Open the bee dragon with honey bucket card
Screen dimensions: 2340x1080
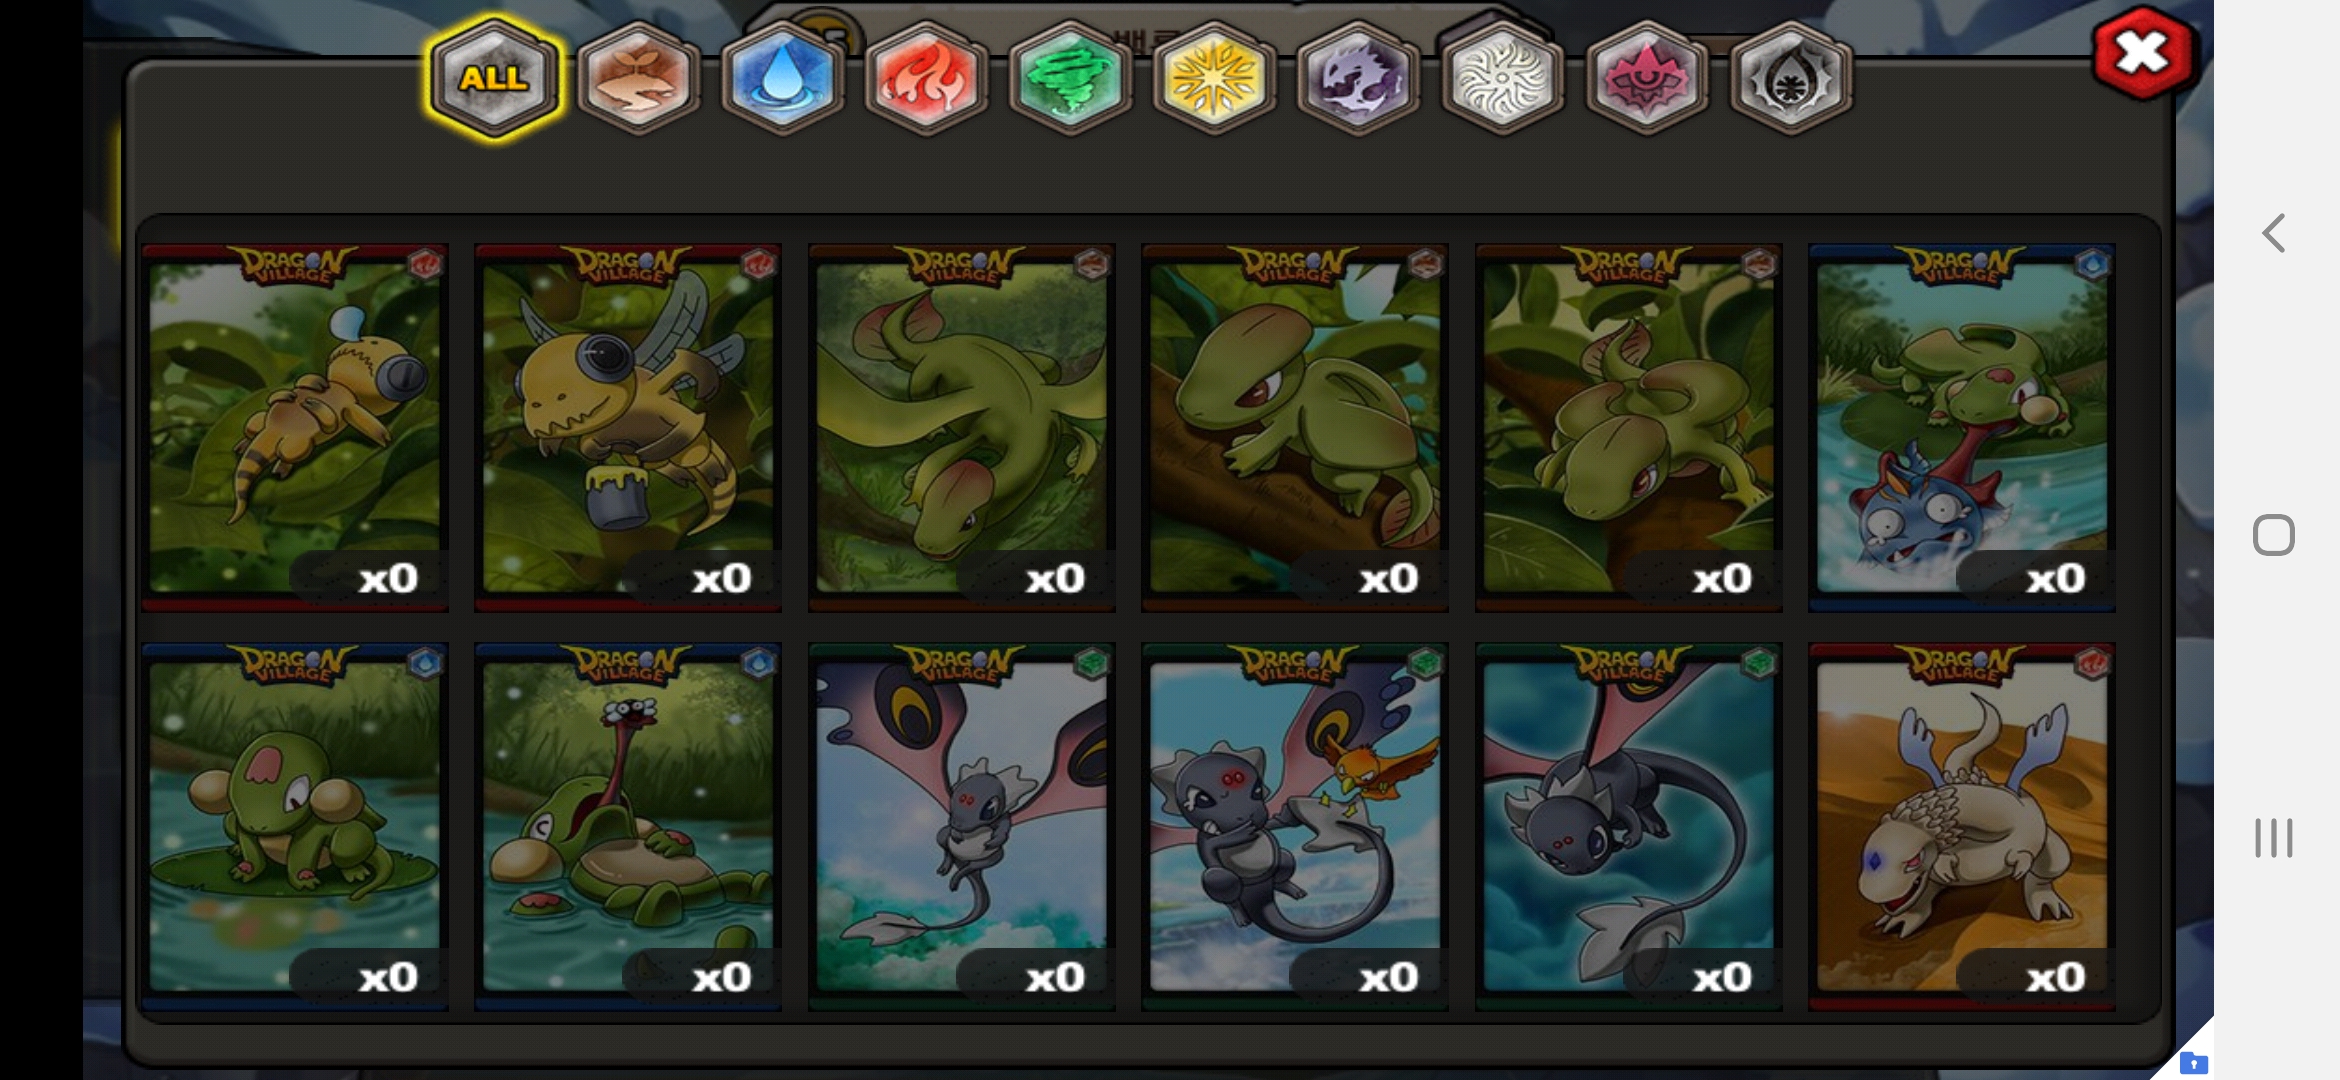click(x=628, y=427)
